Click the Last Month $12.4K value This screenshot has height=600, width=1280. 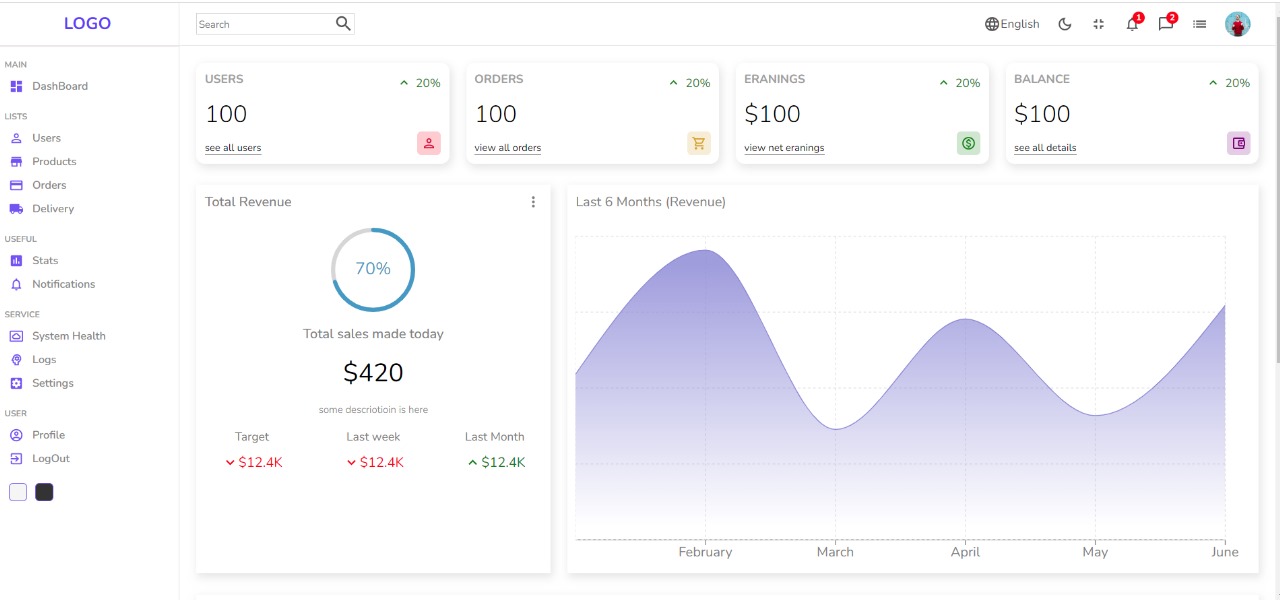(496, 462)
